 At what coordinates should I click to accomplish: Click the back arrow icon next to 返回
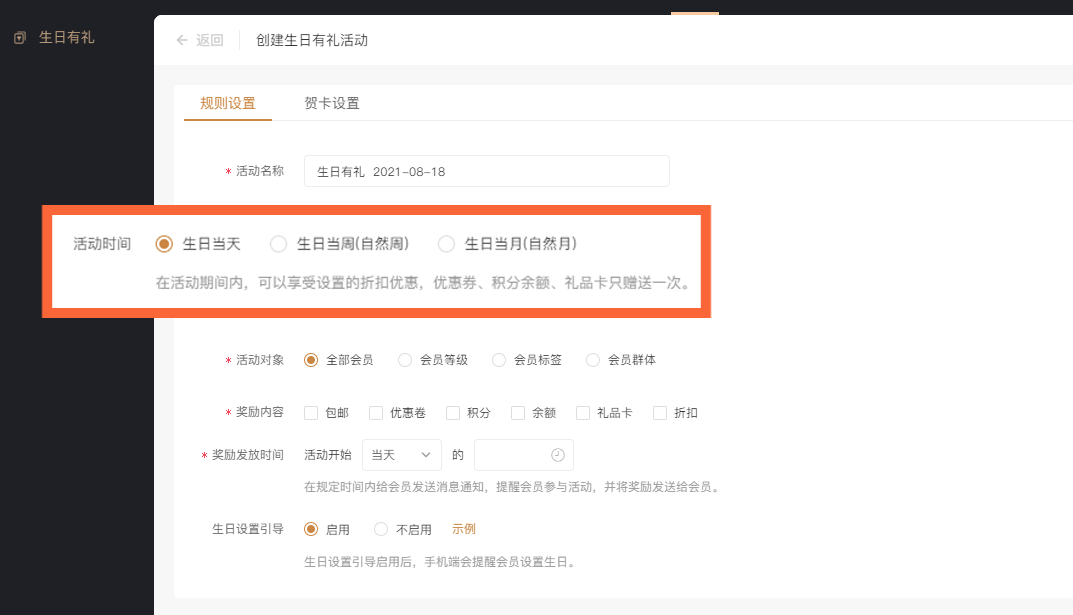[x=182, y=40]
